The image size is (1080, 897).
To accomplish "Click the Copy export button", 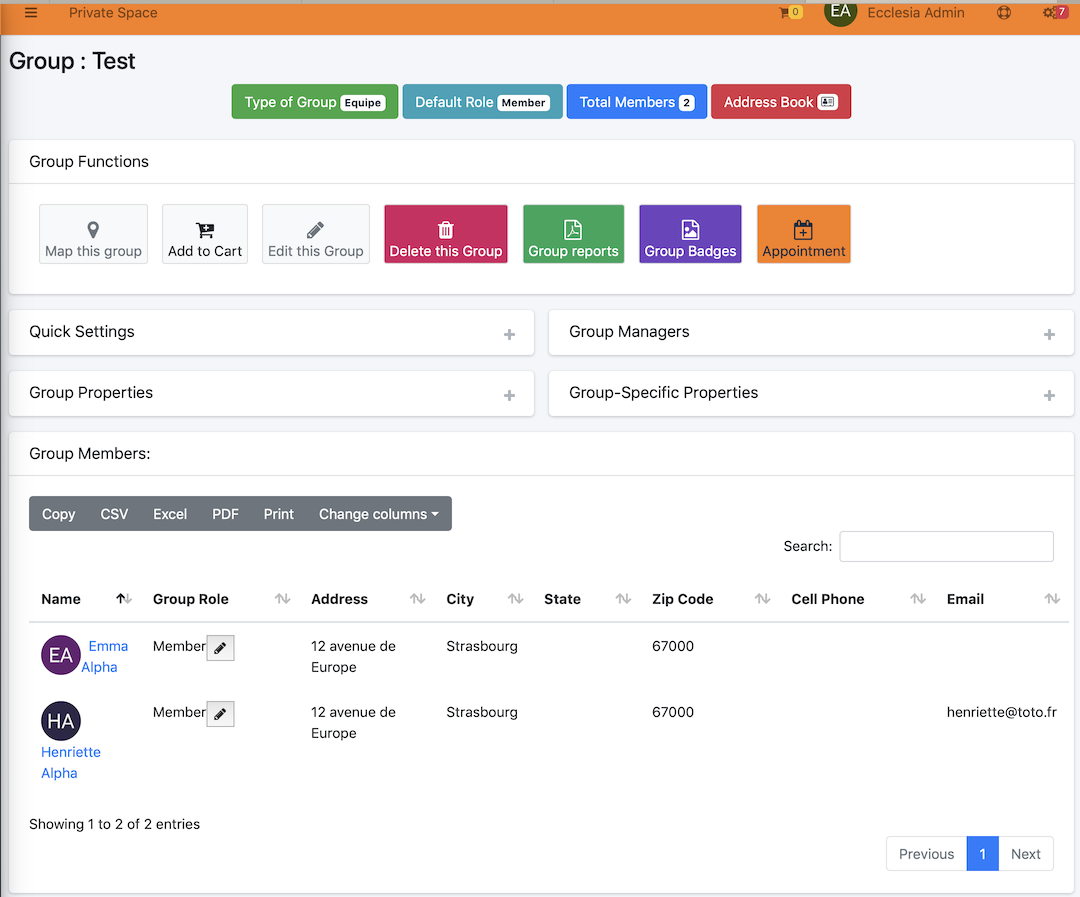I will coord(59,514).
